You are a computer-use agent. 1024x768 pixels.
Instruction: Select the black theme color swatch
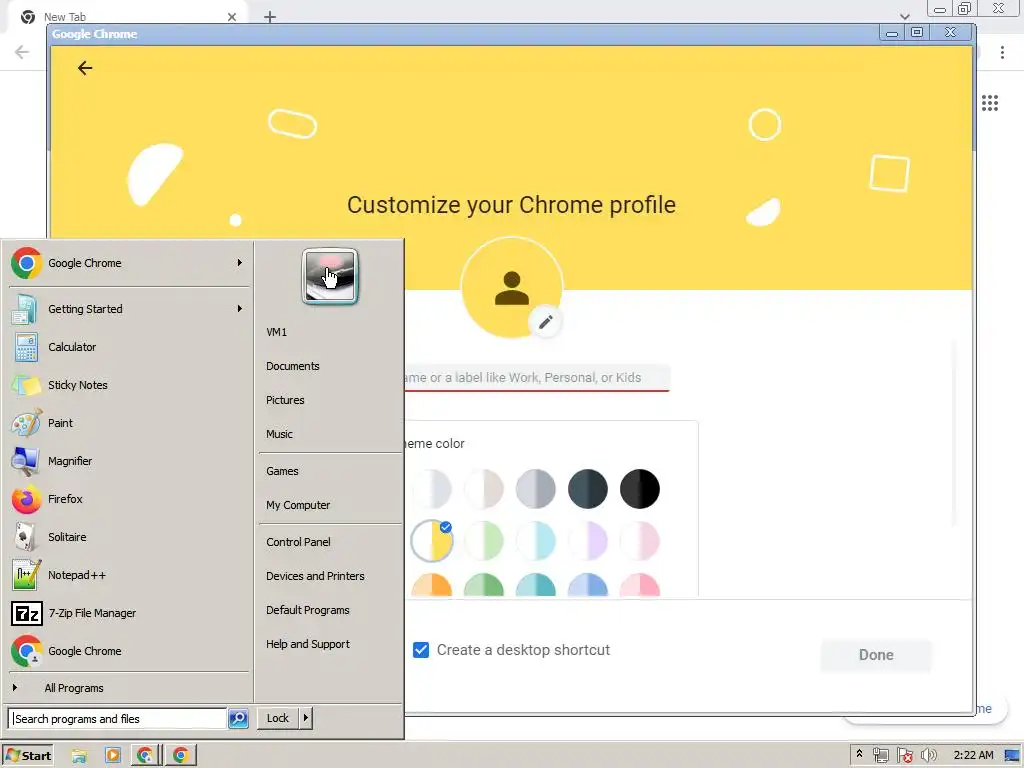[x=639, y=488]
